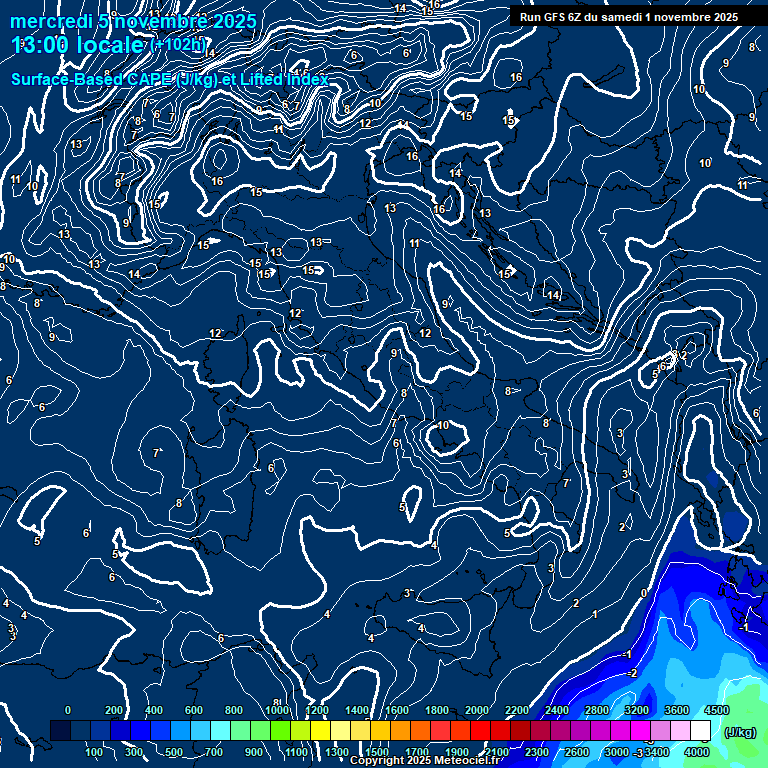Click the '500' label below the legend
Screen dimensions: 768x768
(174, 752)
